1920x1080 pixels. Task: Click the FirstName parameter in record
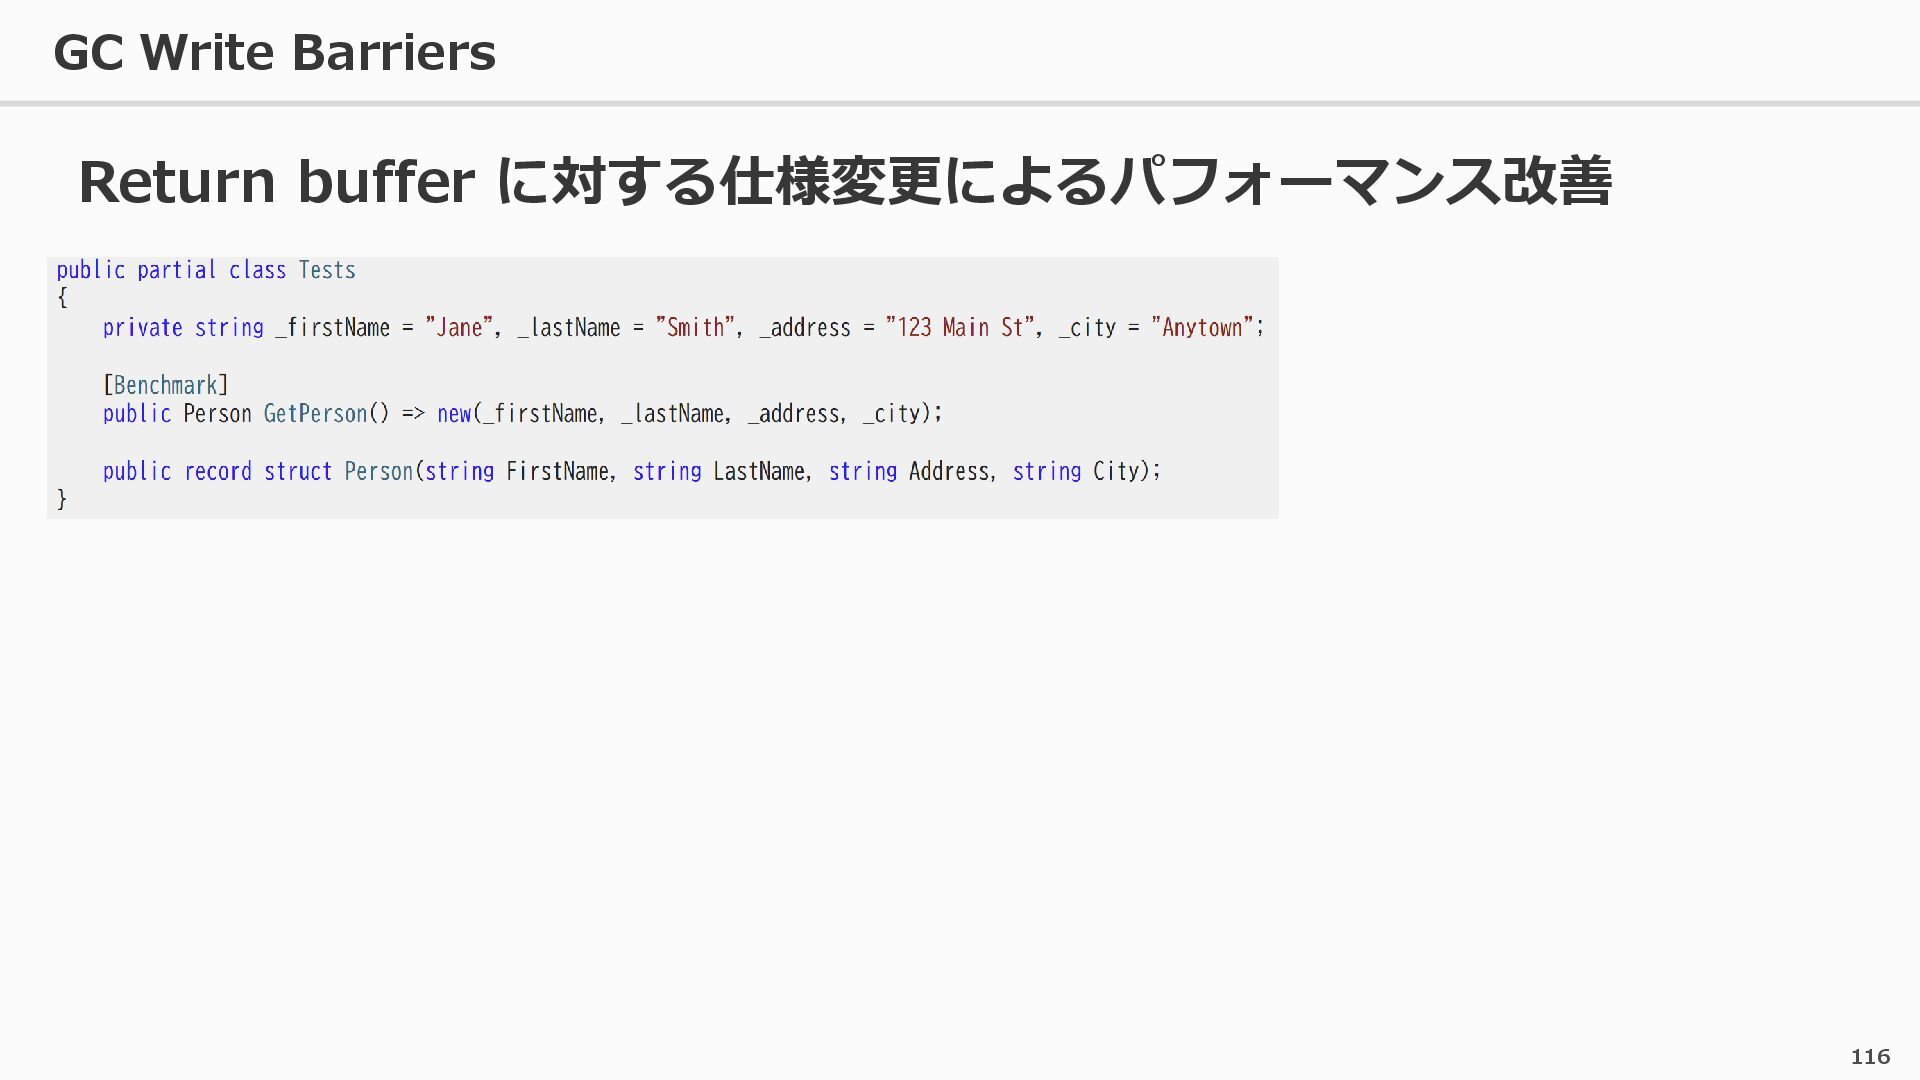tap(557, 472)
